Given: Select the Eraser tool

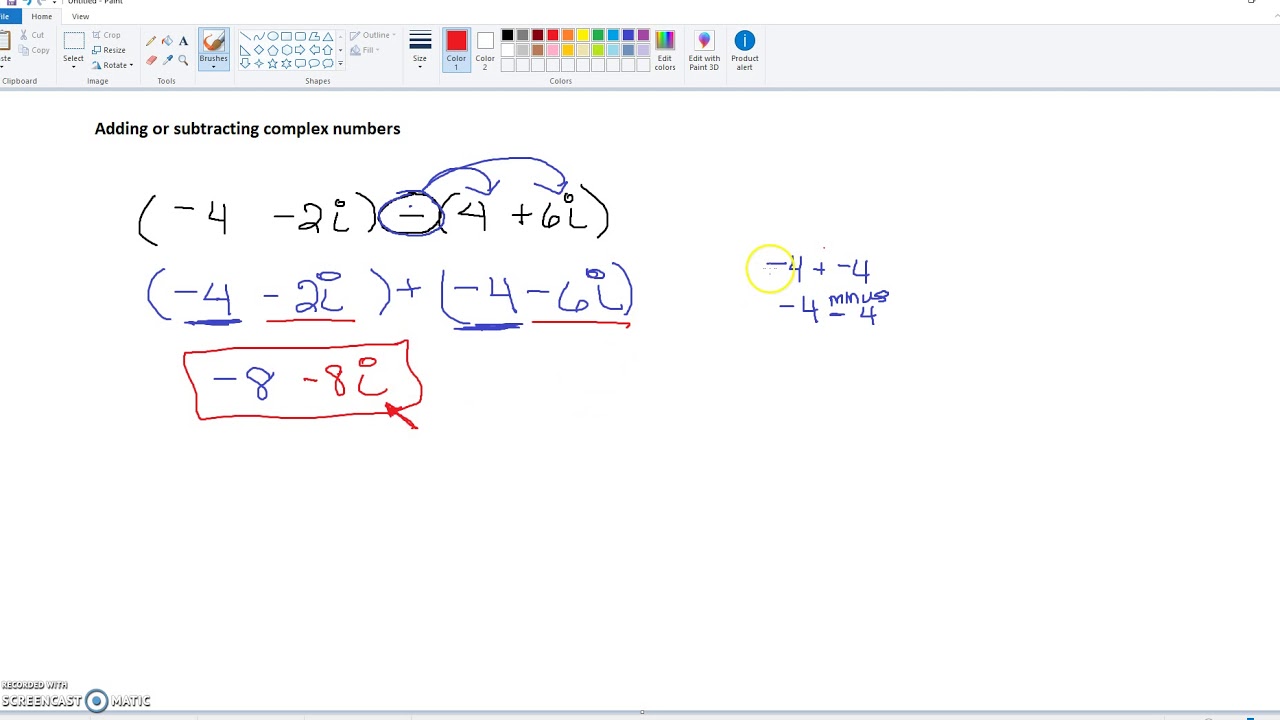Looking at the screenshot, I should coord(151,60).
